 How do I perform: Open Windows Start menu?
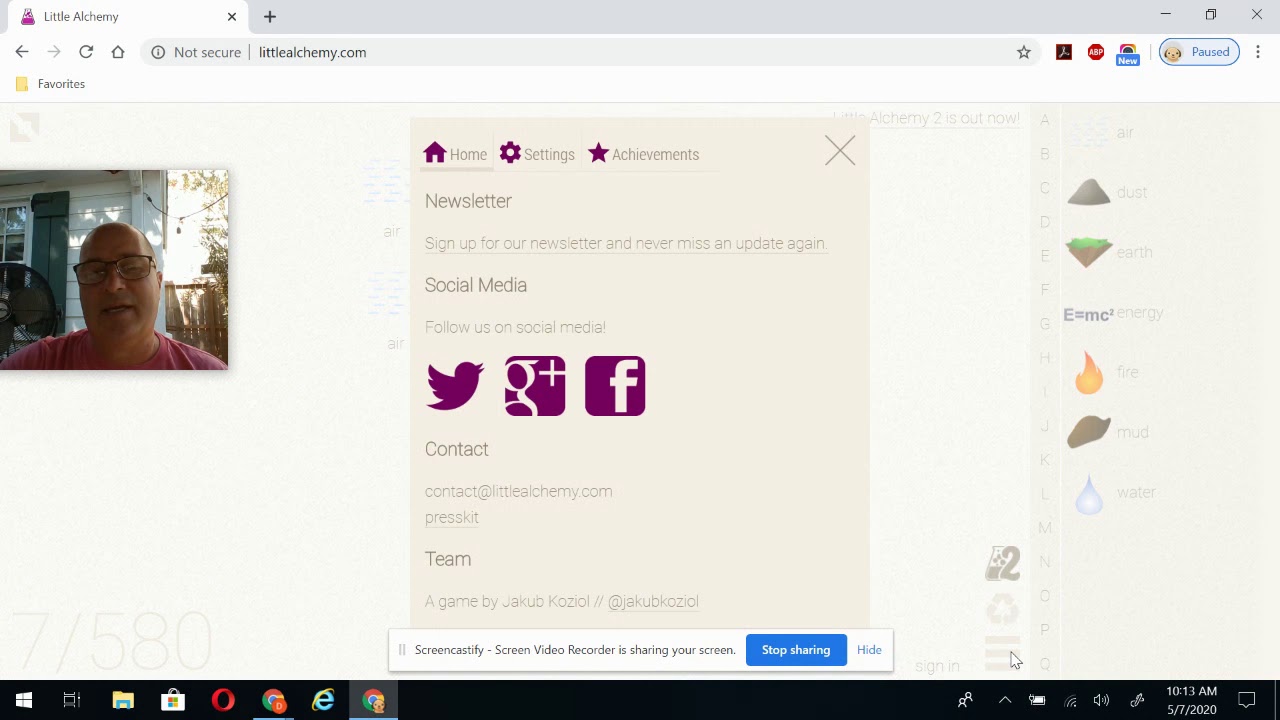pyautogui.click(x=24, y=700)
